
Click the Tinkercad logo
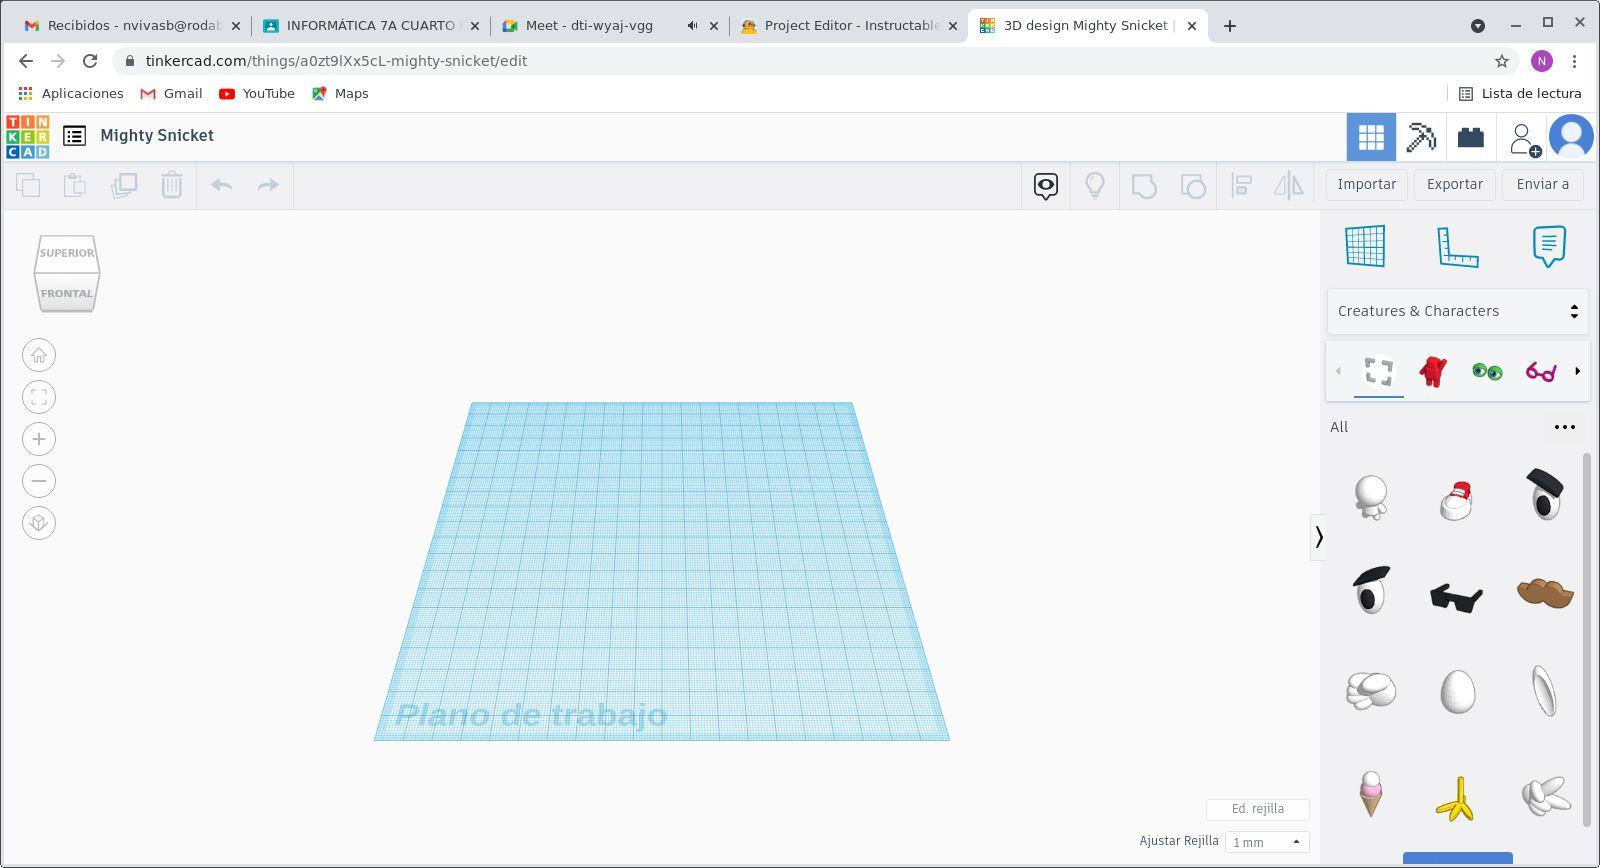click(x=27, y=137)
